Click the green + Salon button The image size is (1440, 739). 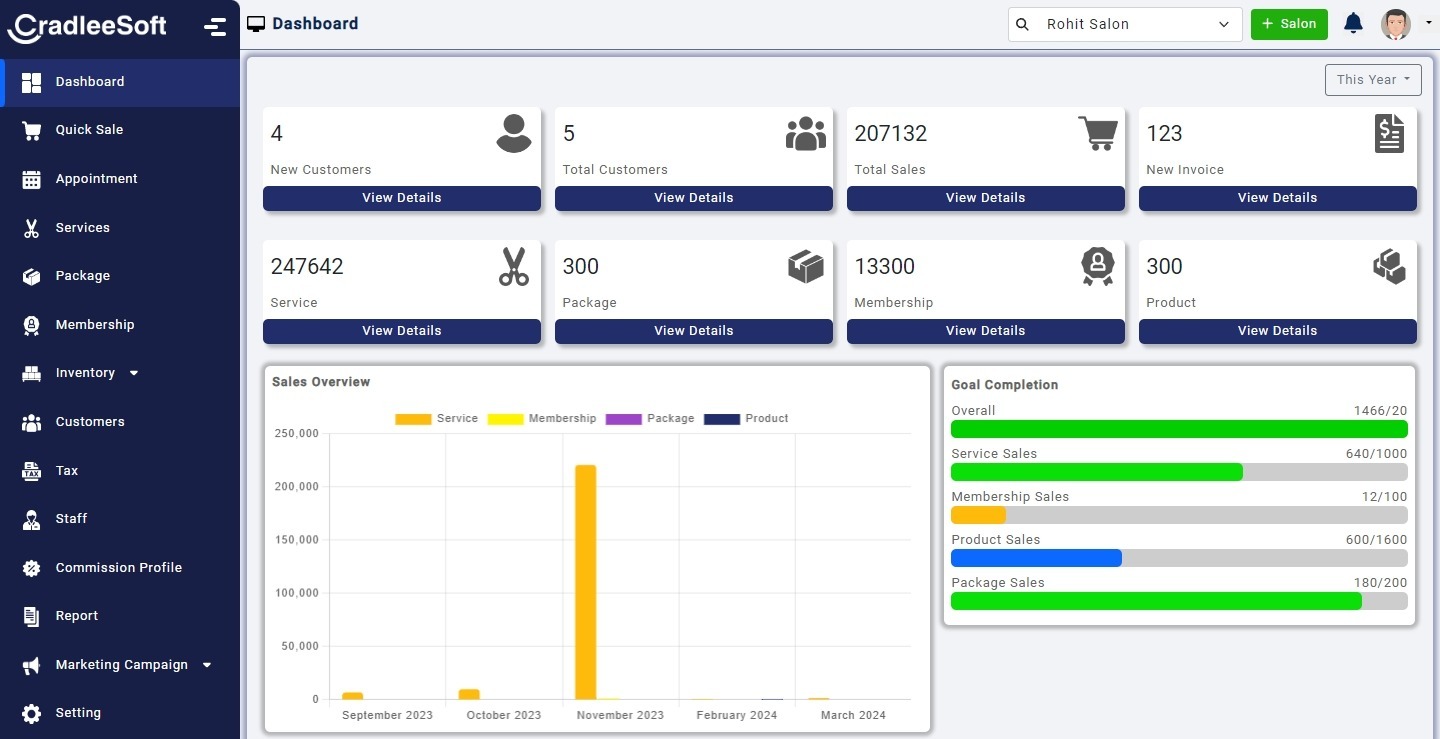(x=1289, y=24)
